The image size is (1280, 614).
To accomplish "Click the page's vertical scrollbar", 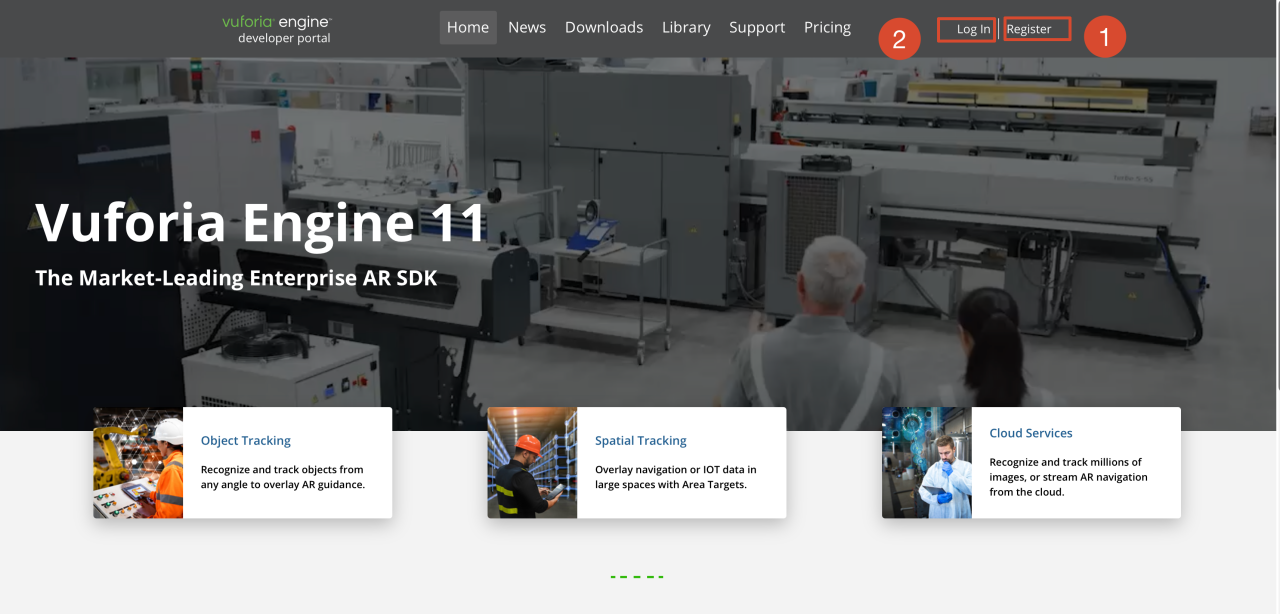I will click(x=1276, y=195).
